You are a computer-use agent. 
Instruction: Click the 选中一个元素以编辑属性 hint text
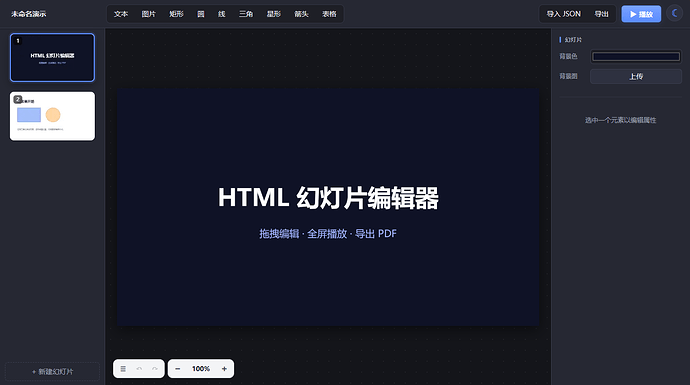tap(620, 120)
